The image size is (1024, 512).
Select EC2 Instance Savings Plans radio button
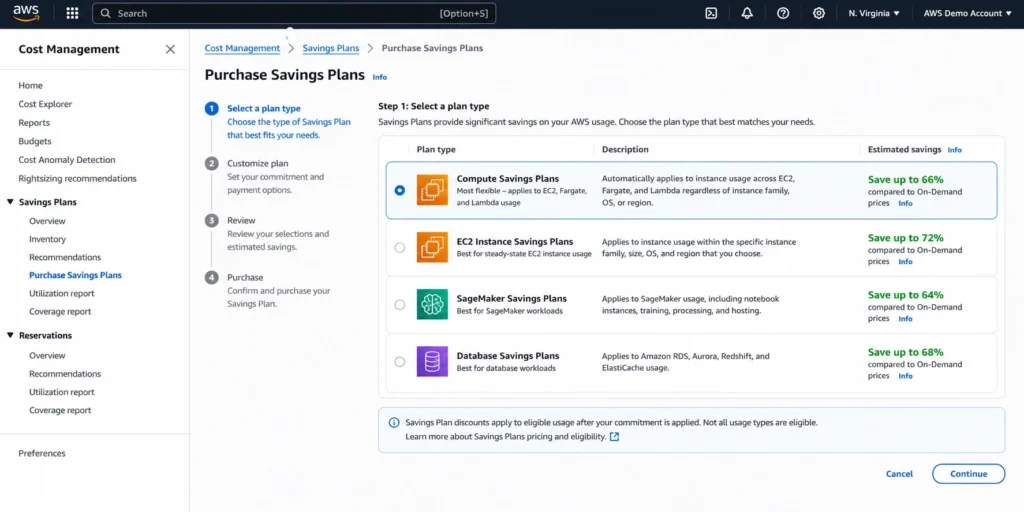click(400, 248)
